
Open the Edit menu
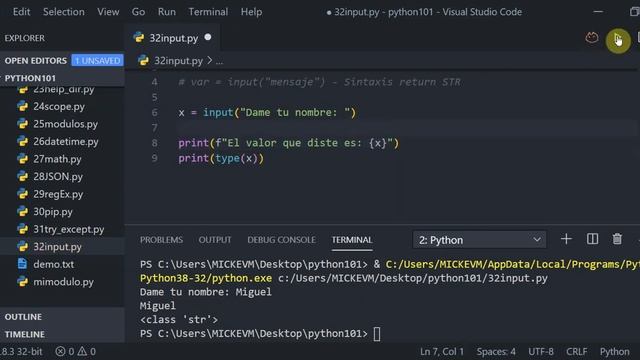[x=21, y=12]
